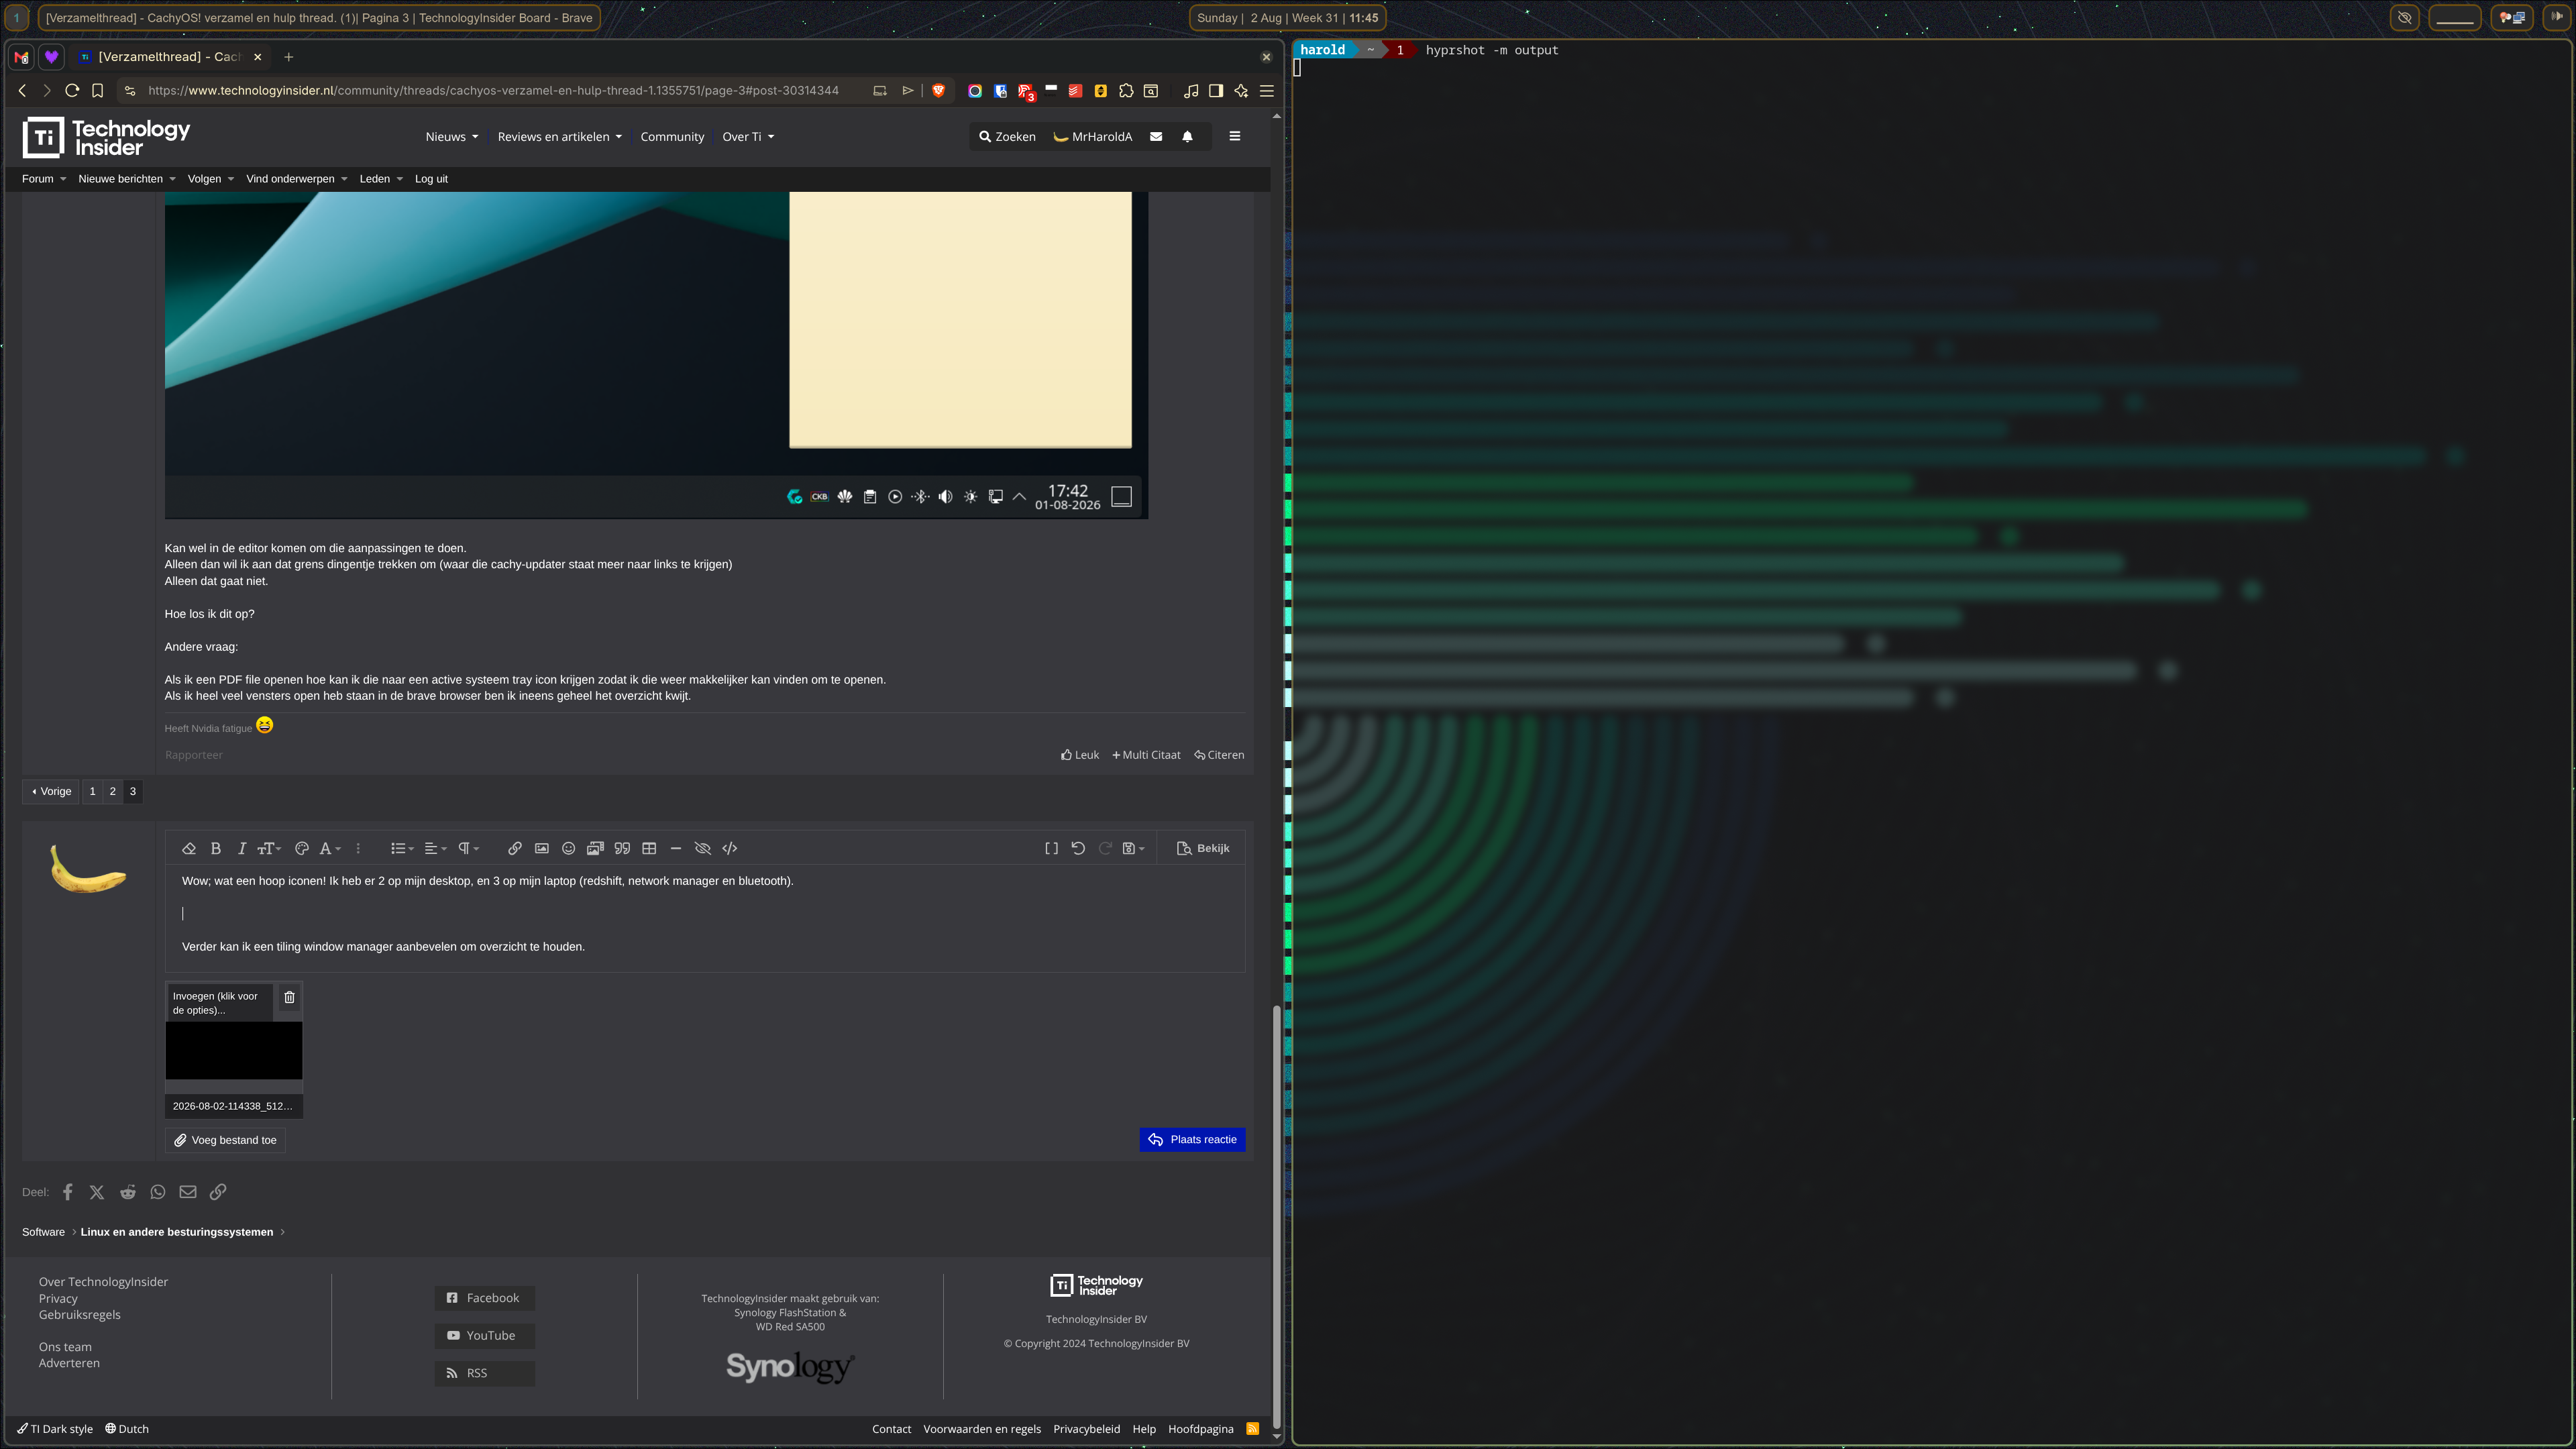Screen dimensions: 2576x1449
Task: Open the media gallery insert icon in editor
Action: [595, 849]
